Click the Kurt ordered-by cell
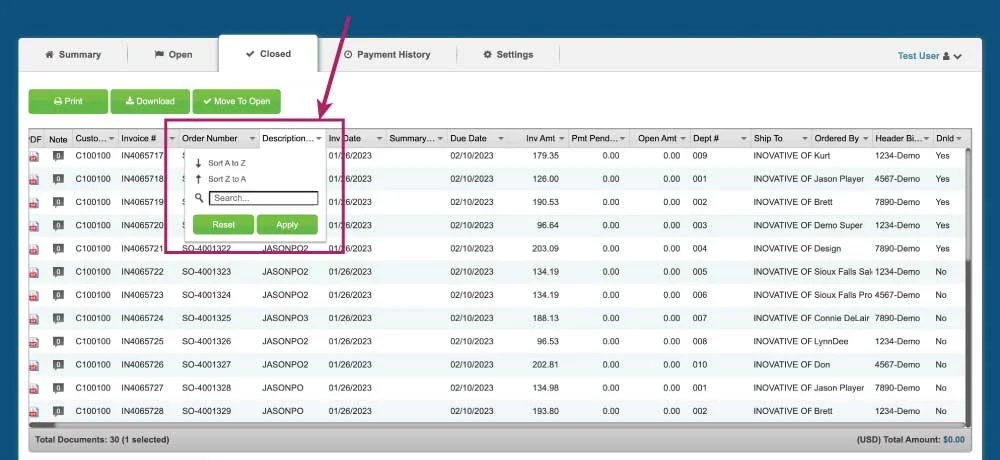 [822, 156]
